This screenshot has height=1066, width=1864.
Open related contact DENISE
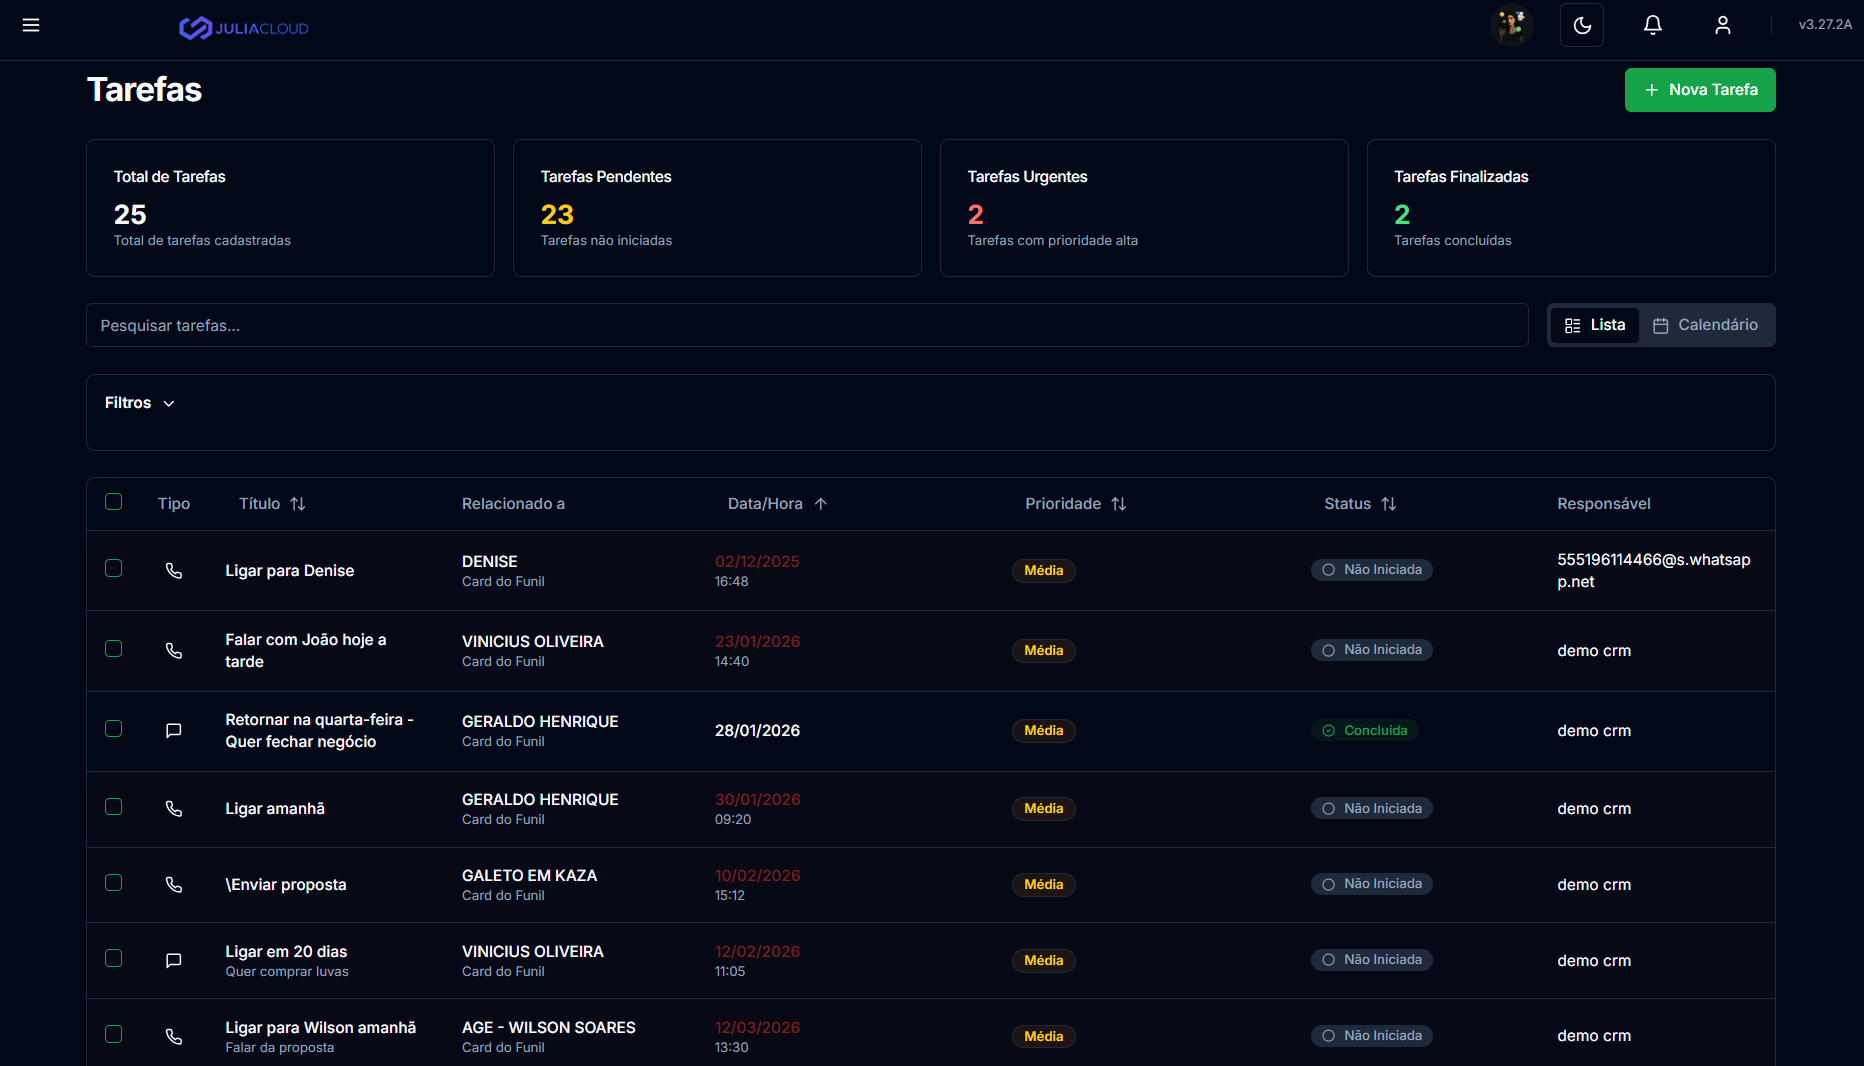tap(490, 562)
